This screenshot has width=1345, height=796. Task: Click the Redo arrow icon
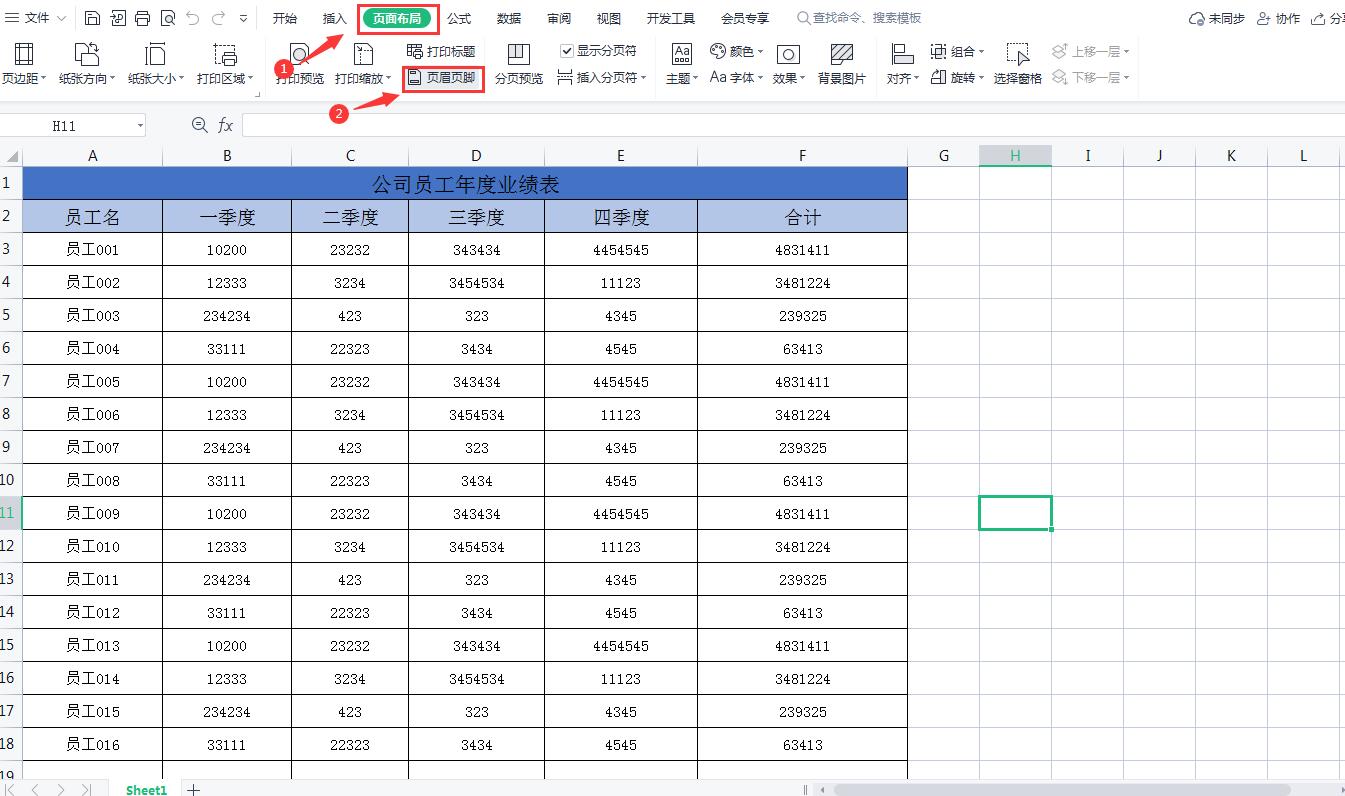click(x=218, y=18)
